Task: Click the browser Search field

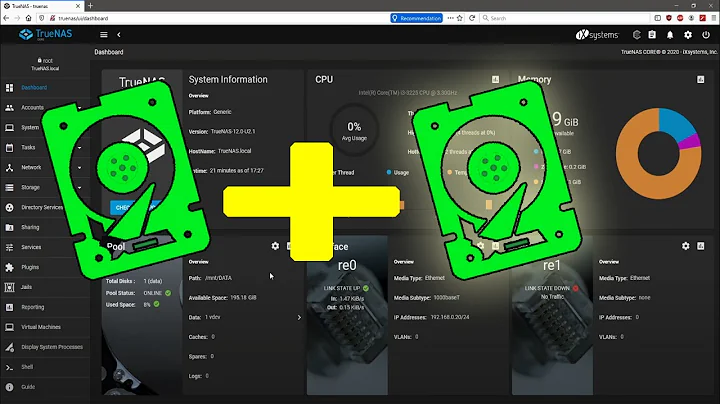Action: [565, 18]
